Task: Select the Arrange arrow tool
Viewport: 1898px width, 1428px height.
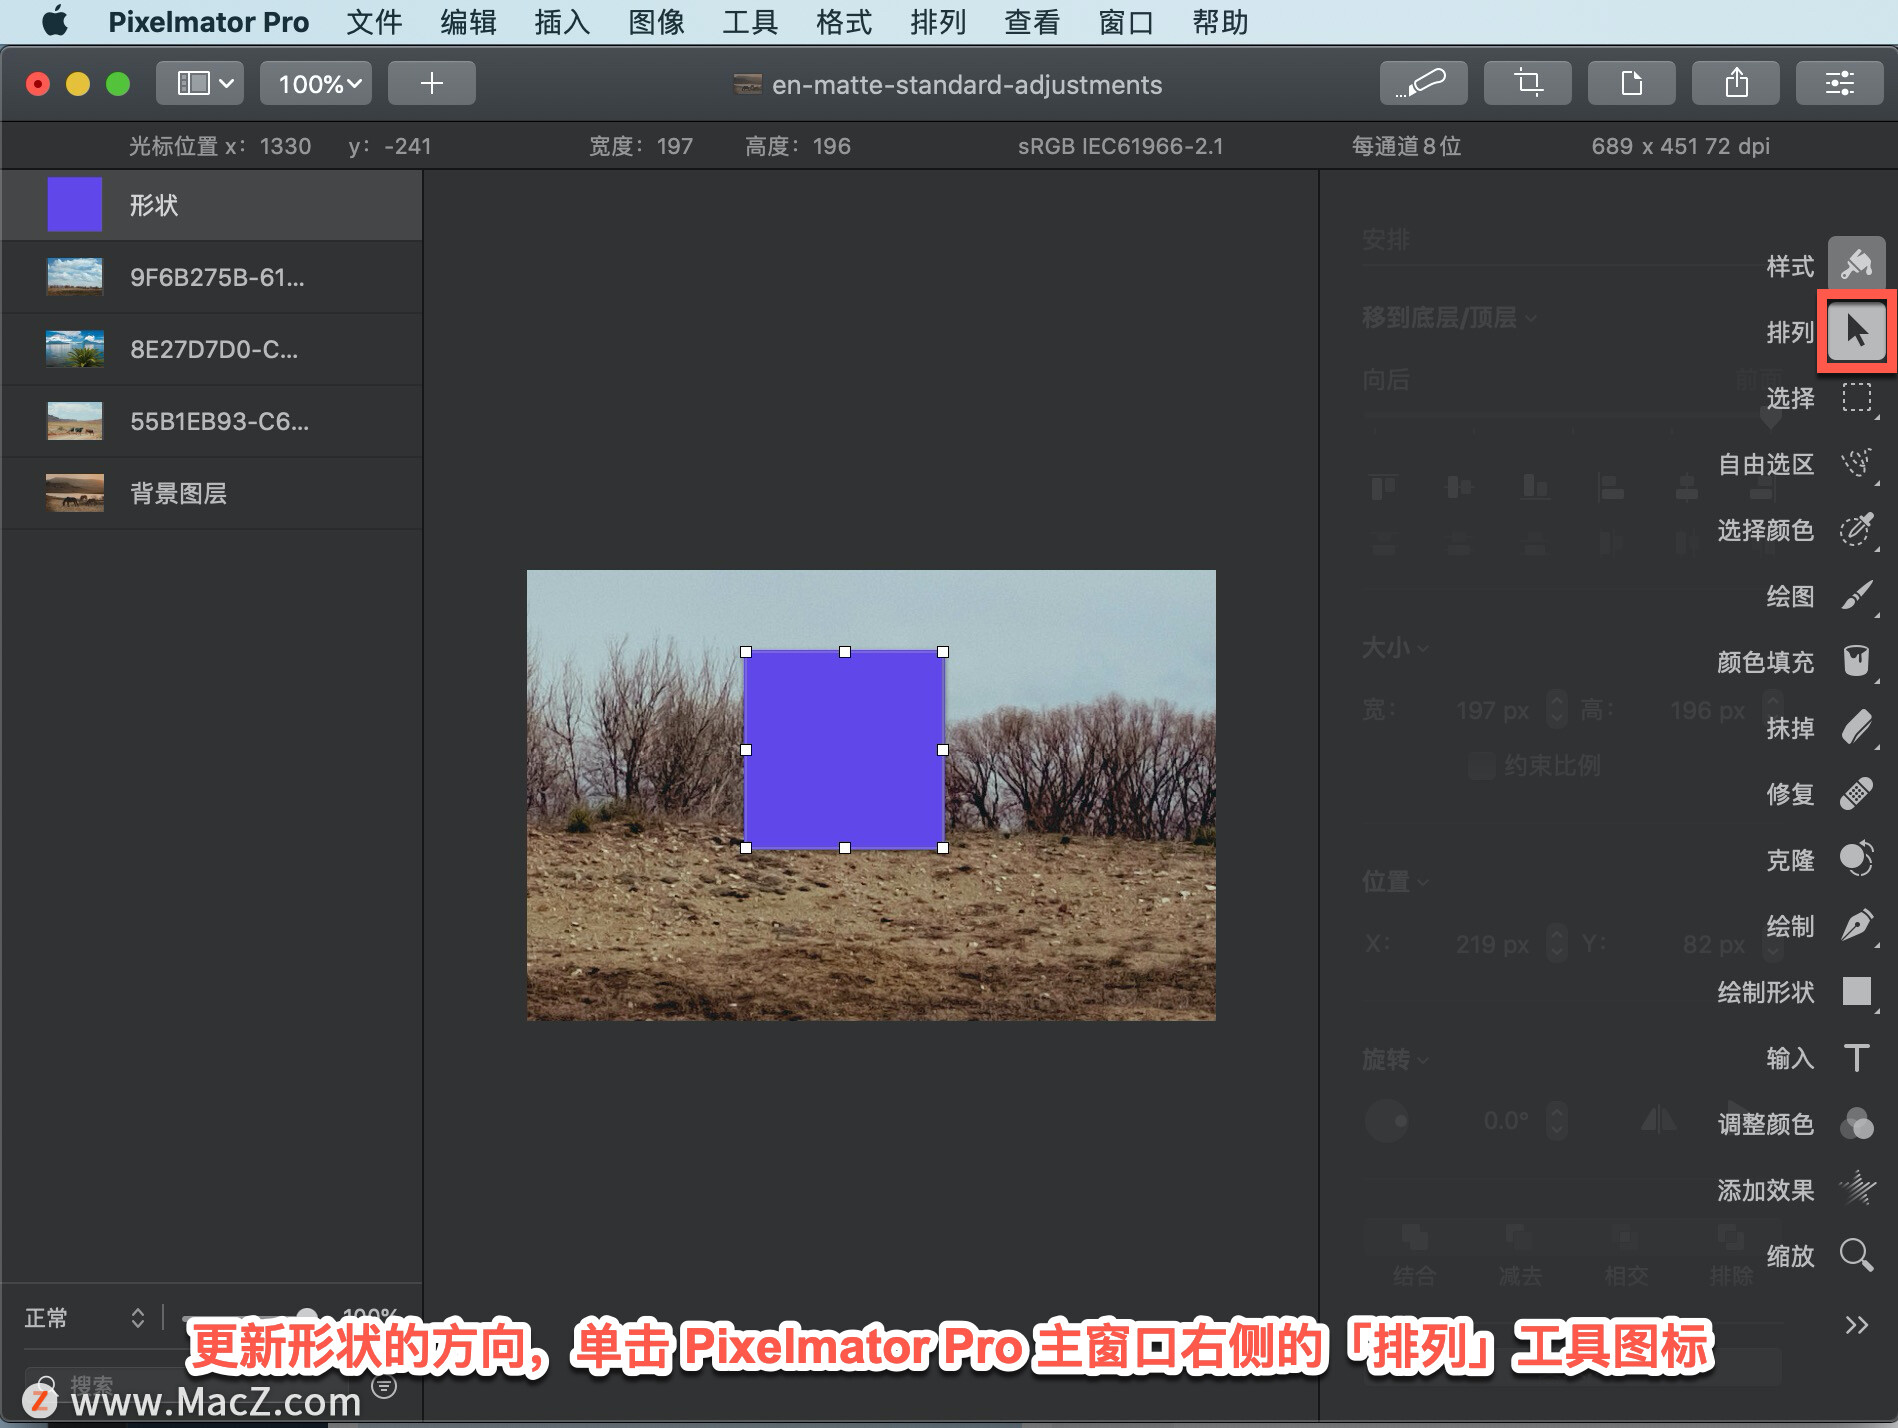Action: tap(1856, 331)
